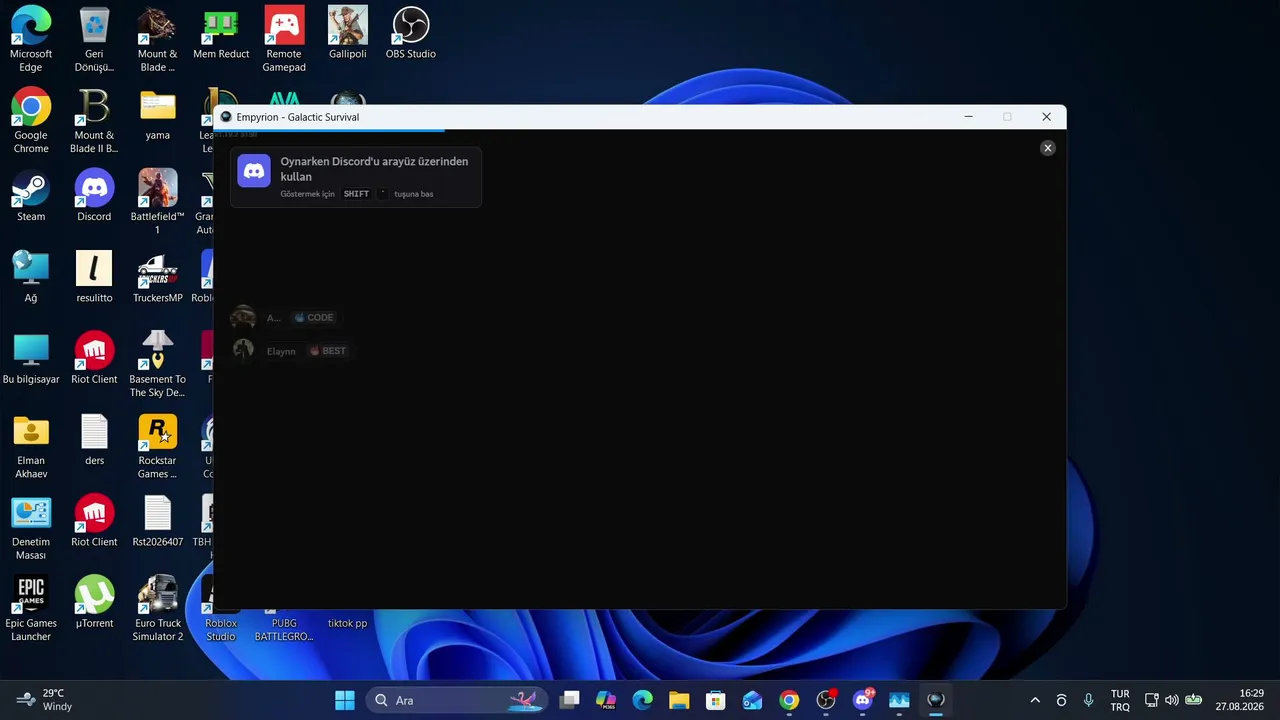Expand the hidden system tray icons
This screenshot has width=1280, height=720.
pyautogui.click(x=1035, y=700)
